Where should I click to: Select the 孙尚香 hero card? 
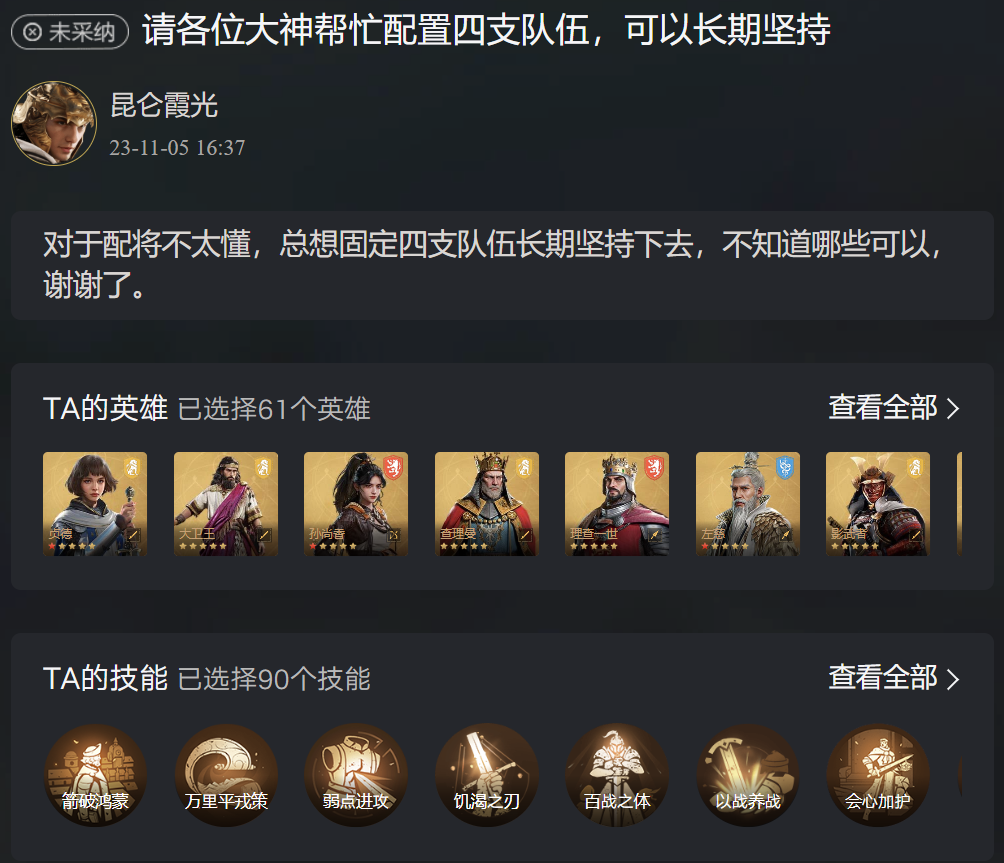[x=356, y=504]
